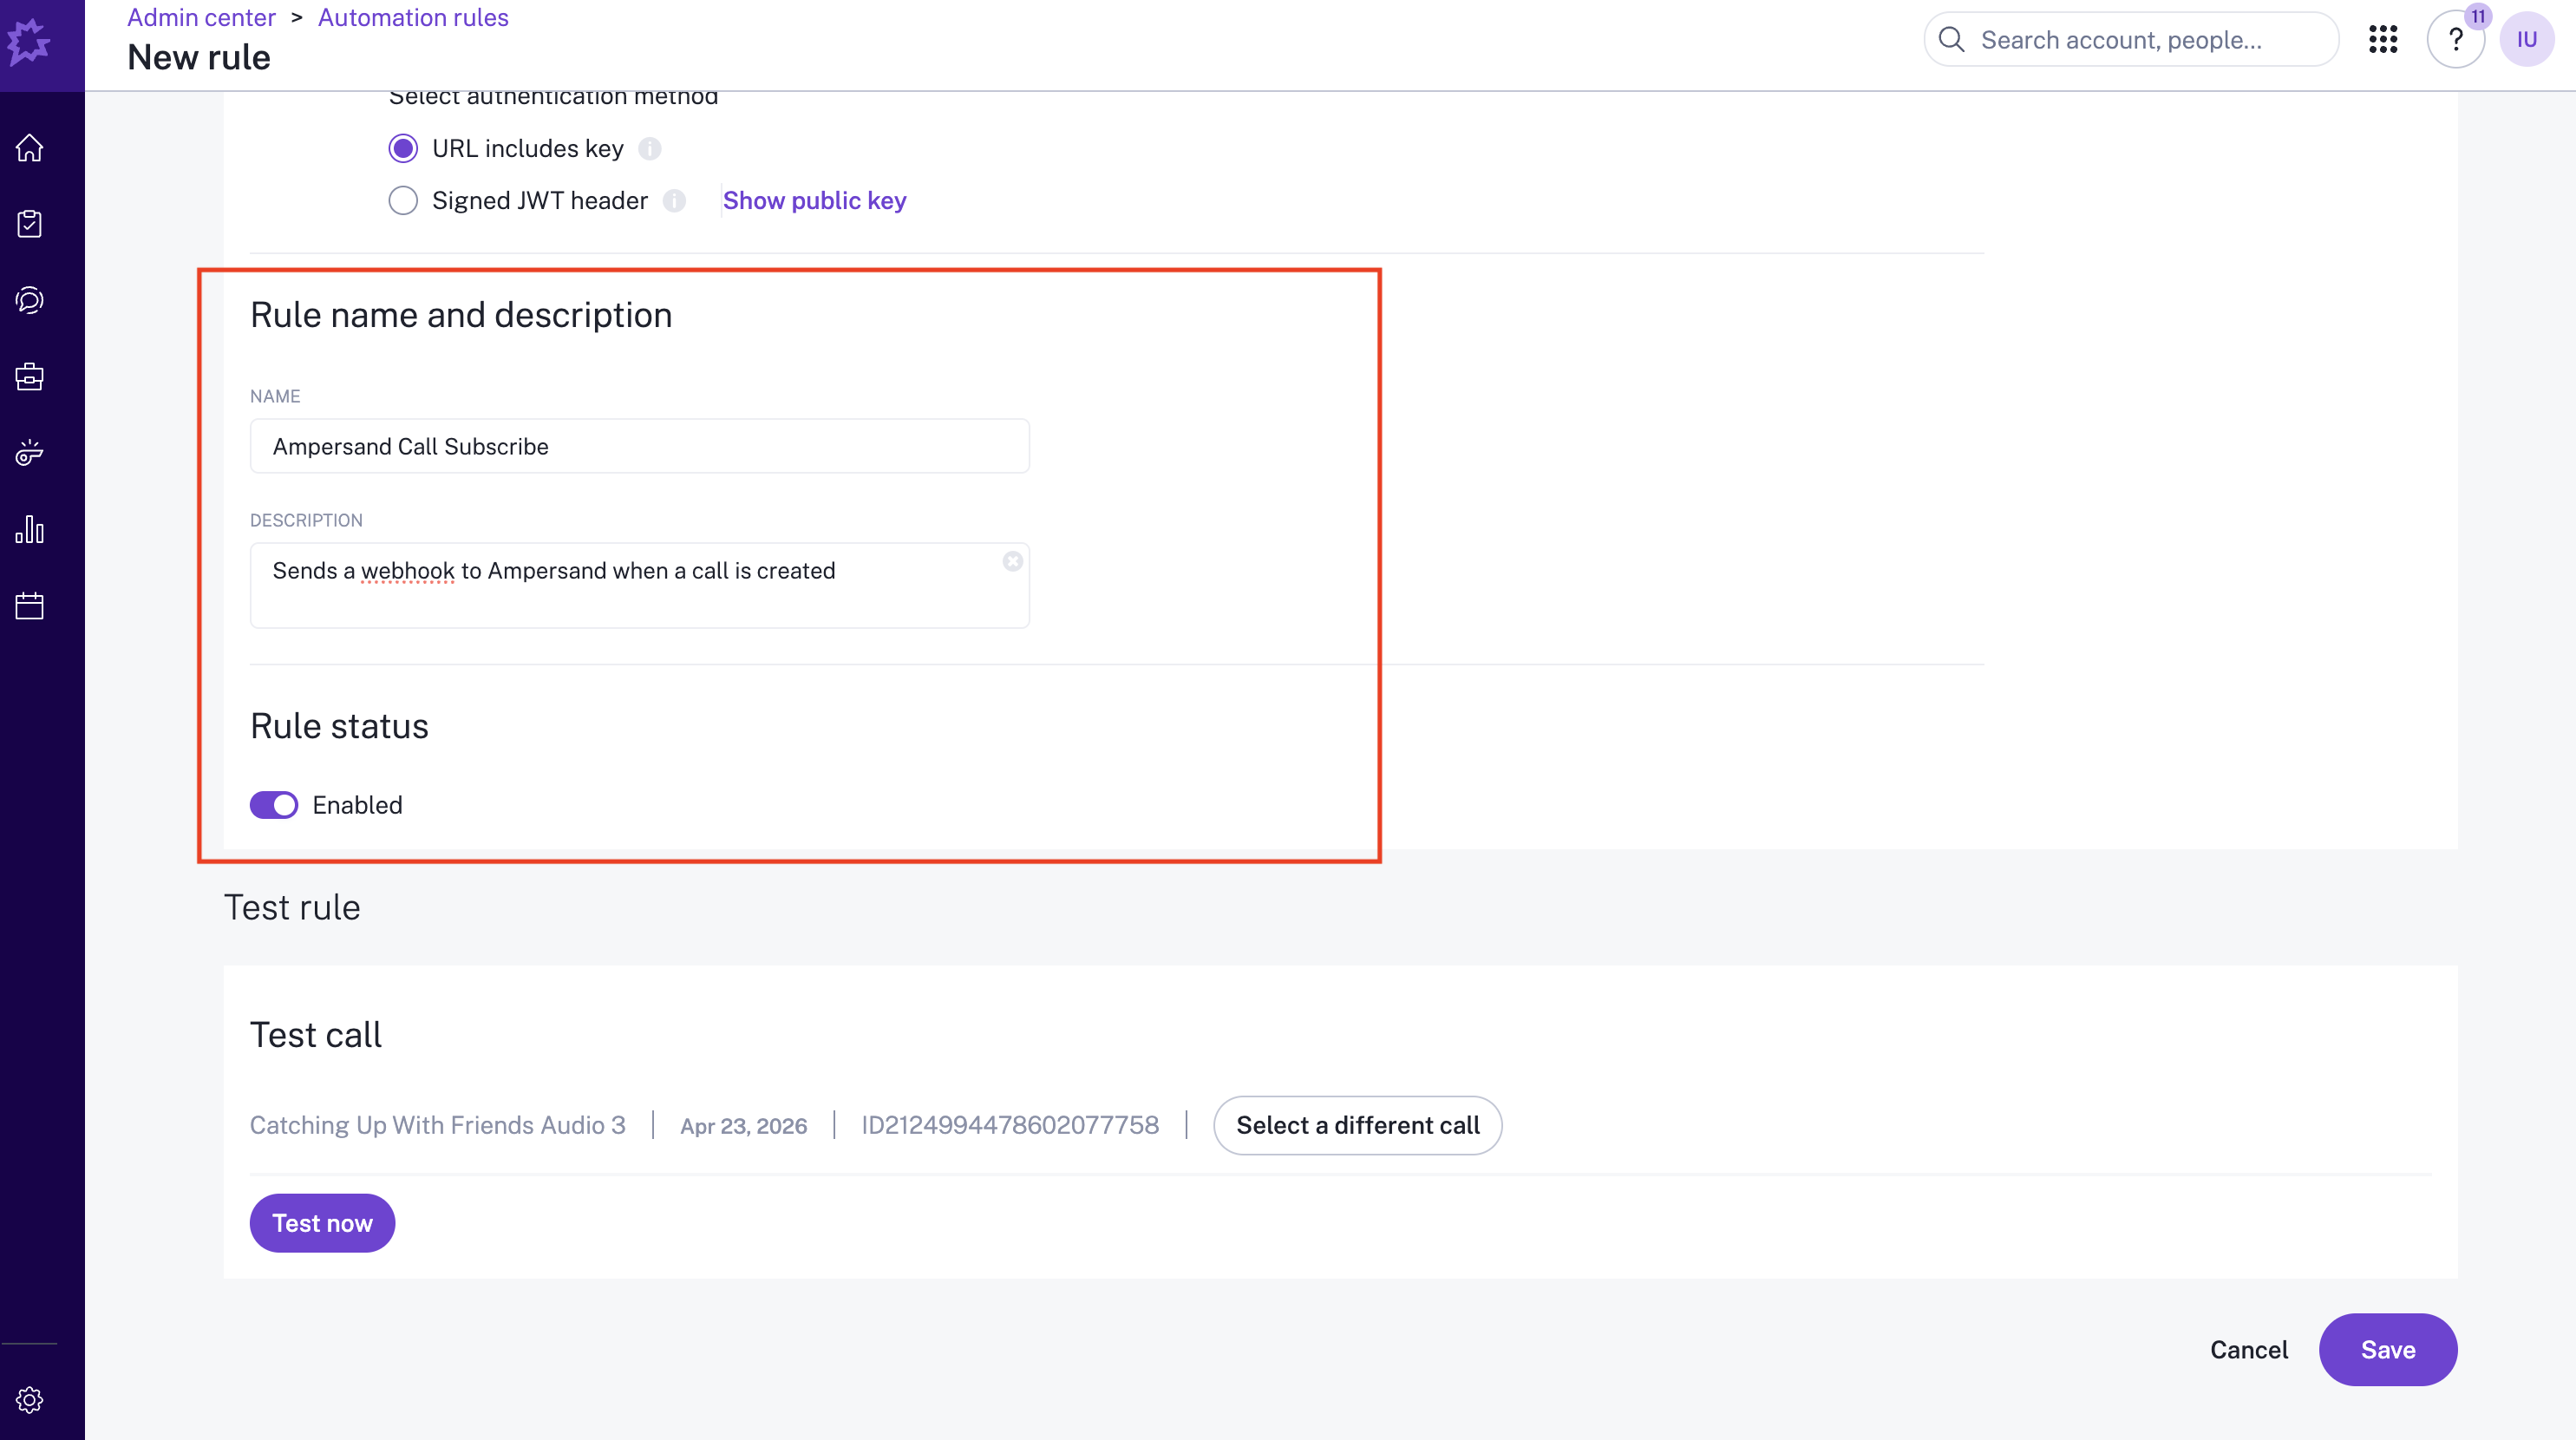The image size is (2576, 1440).
Task: Open the whistle coaching sidebar icon
Action: 29,453
